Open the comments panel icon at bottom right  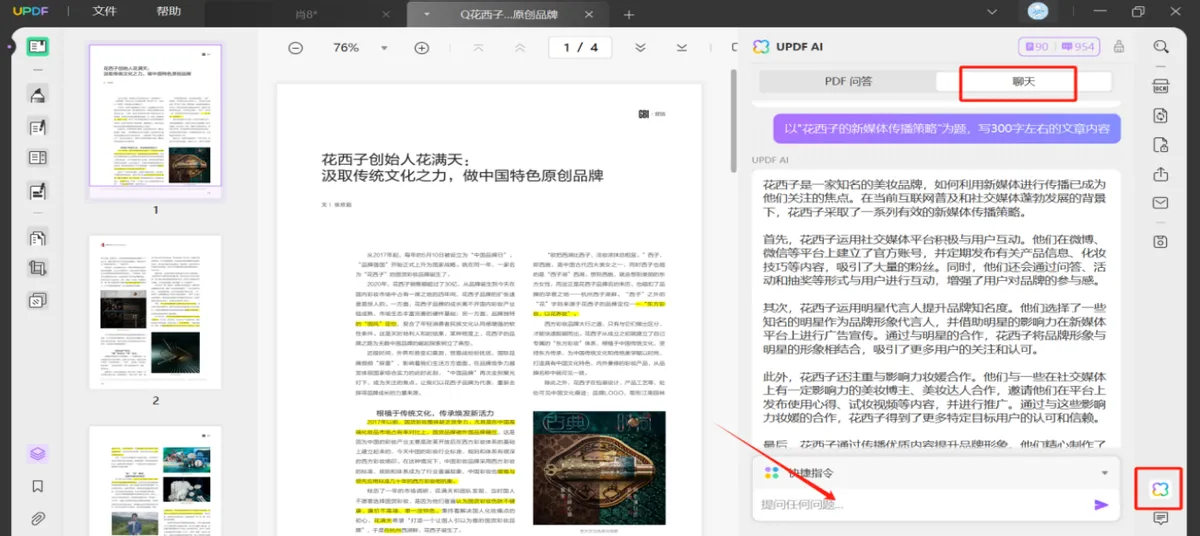click(x=1161, y=518)
